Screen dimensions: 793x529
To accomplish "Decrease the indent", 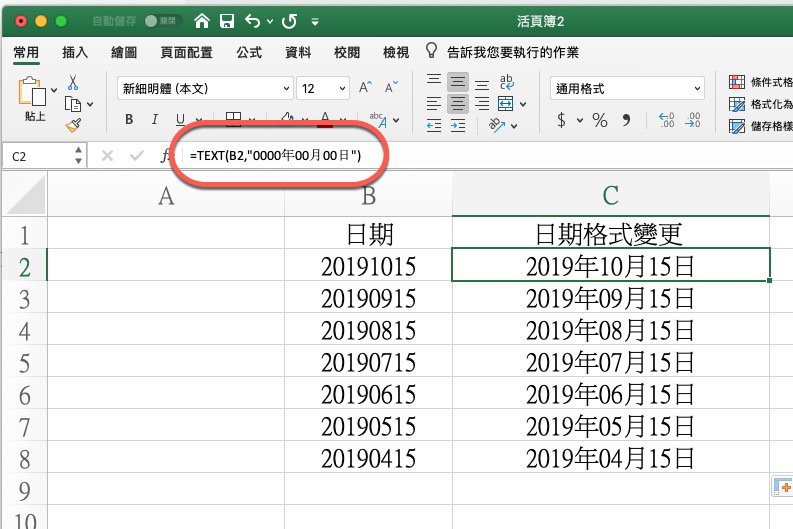I will click(433, 125).
